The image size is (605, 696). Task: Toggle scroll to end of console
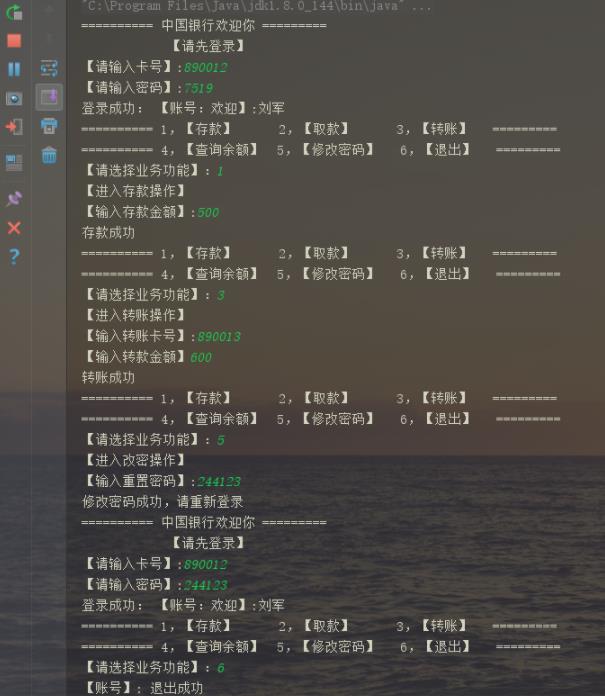tap(49, 96)
